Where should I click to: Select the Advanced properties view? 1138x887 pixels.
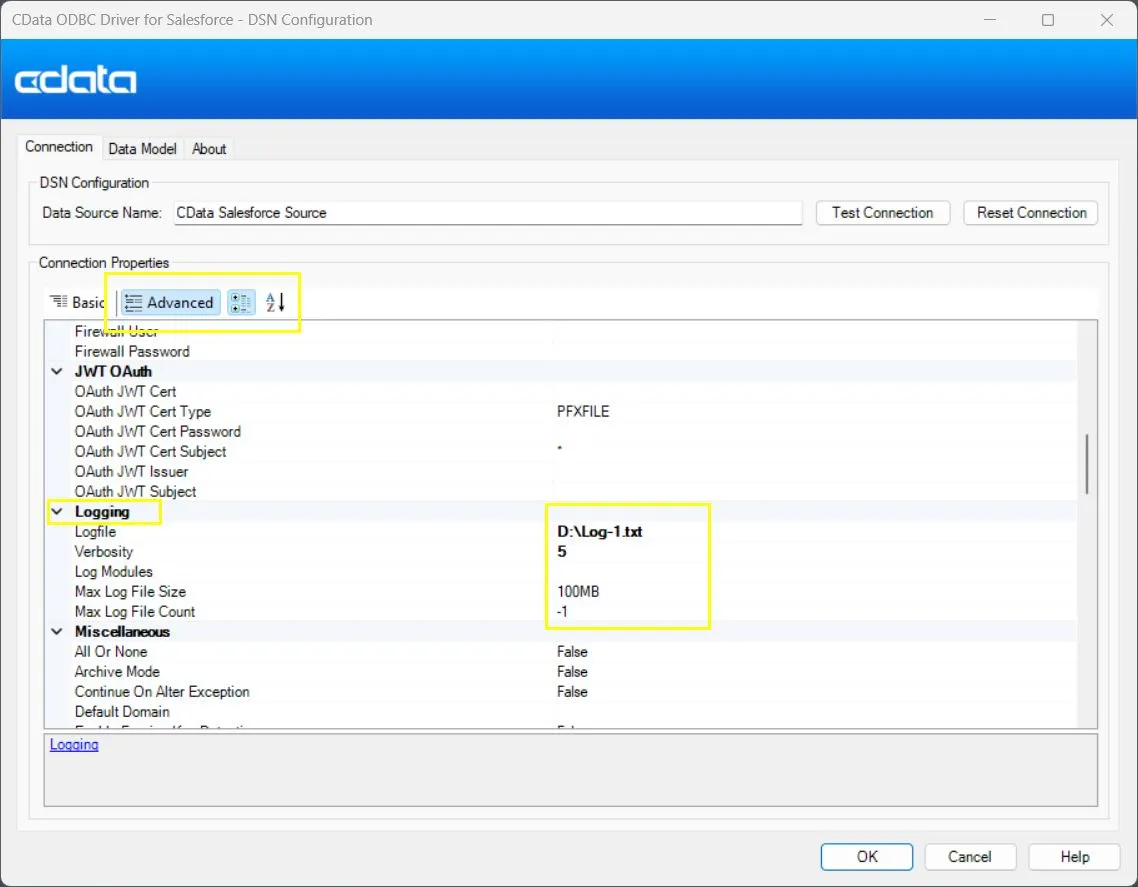(169, 302)
